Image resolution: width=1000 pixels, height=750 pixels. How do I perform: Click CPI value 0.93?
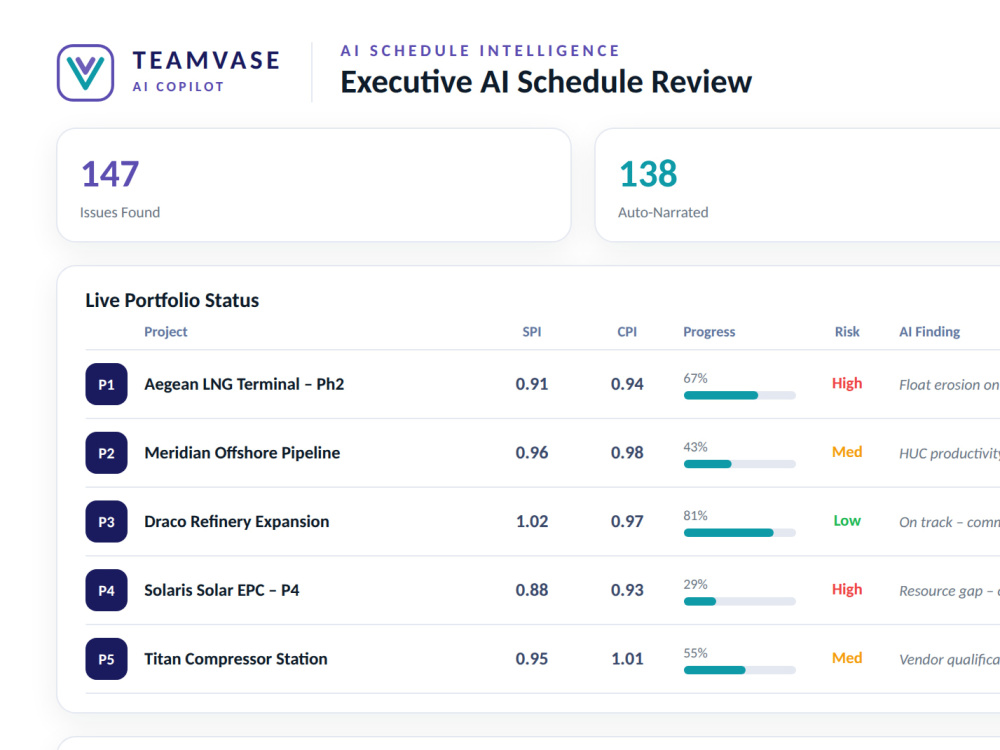click(627, 591)
